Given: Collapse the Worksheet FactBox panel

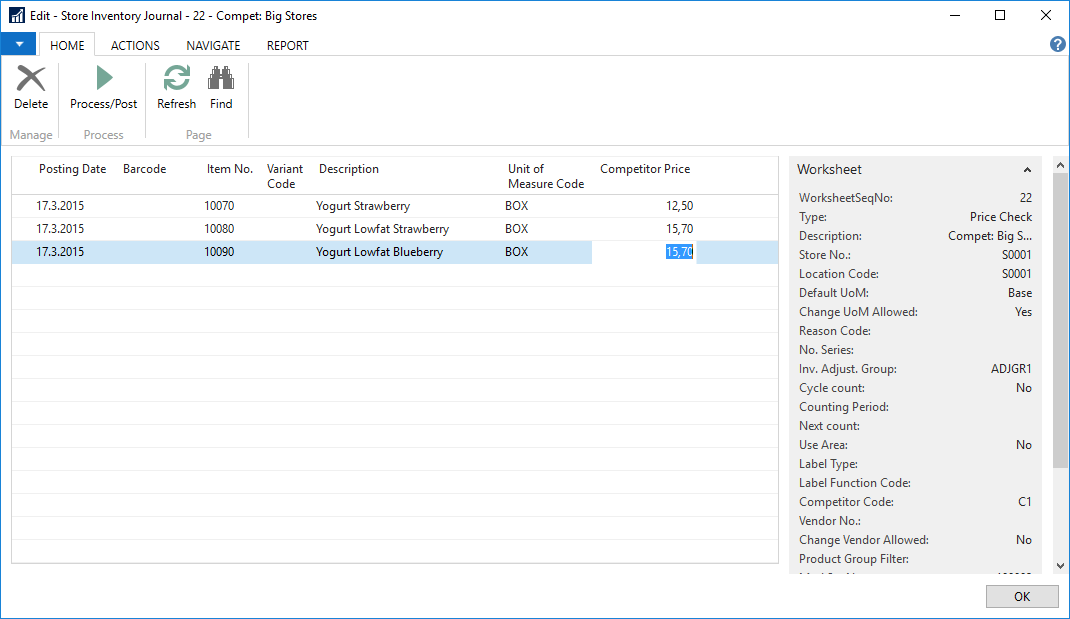Looking at the screenshot, I should pos(1027,170).
